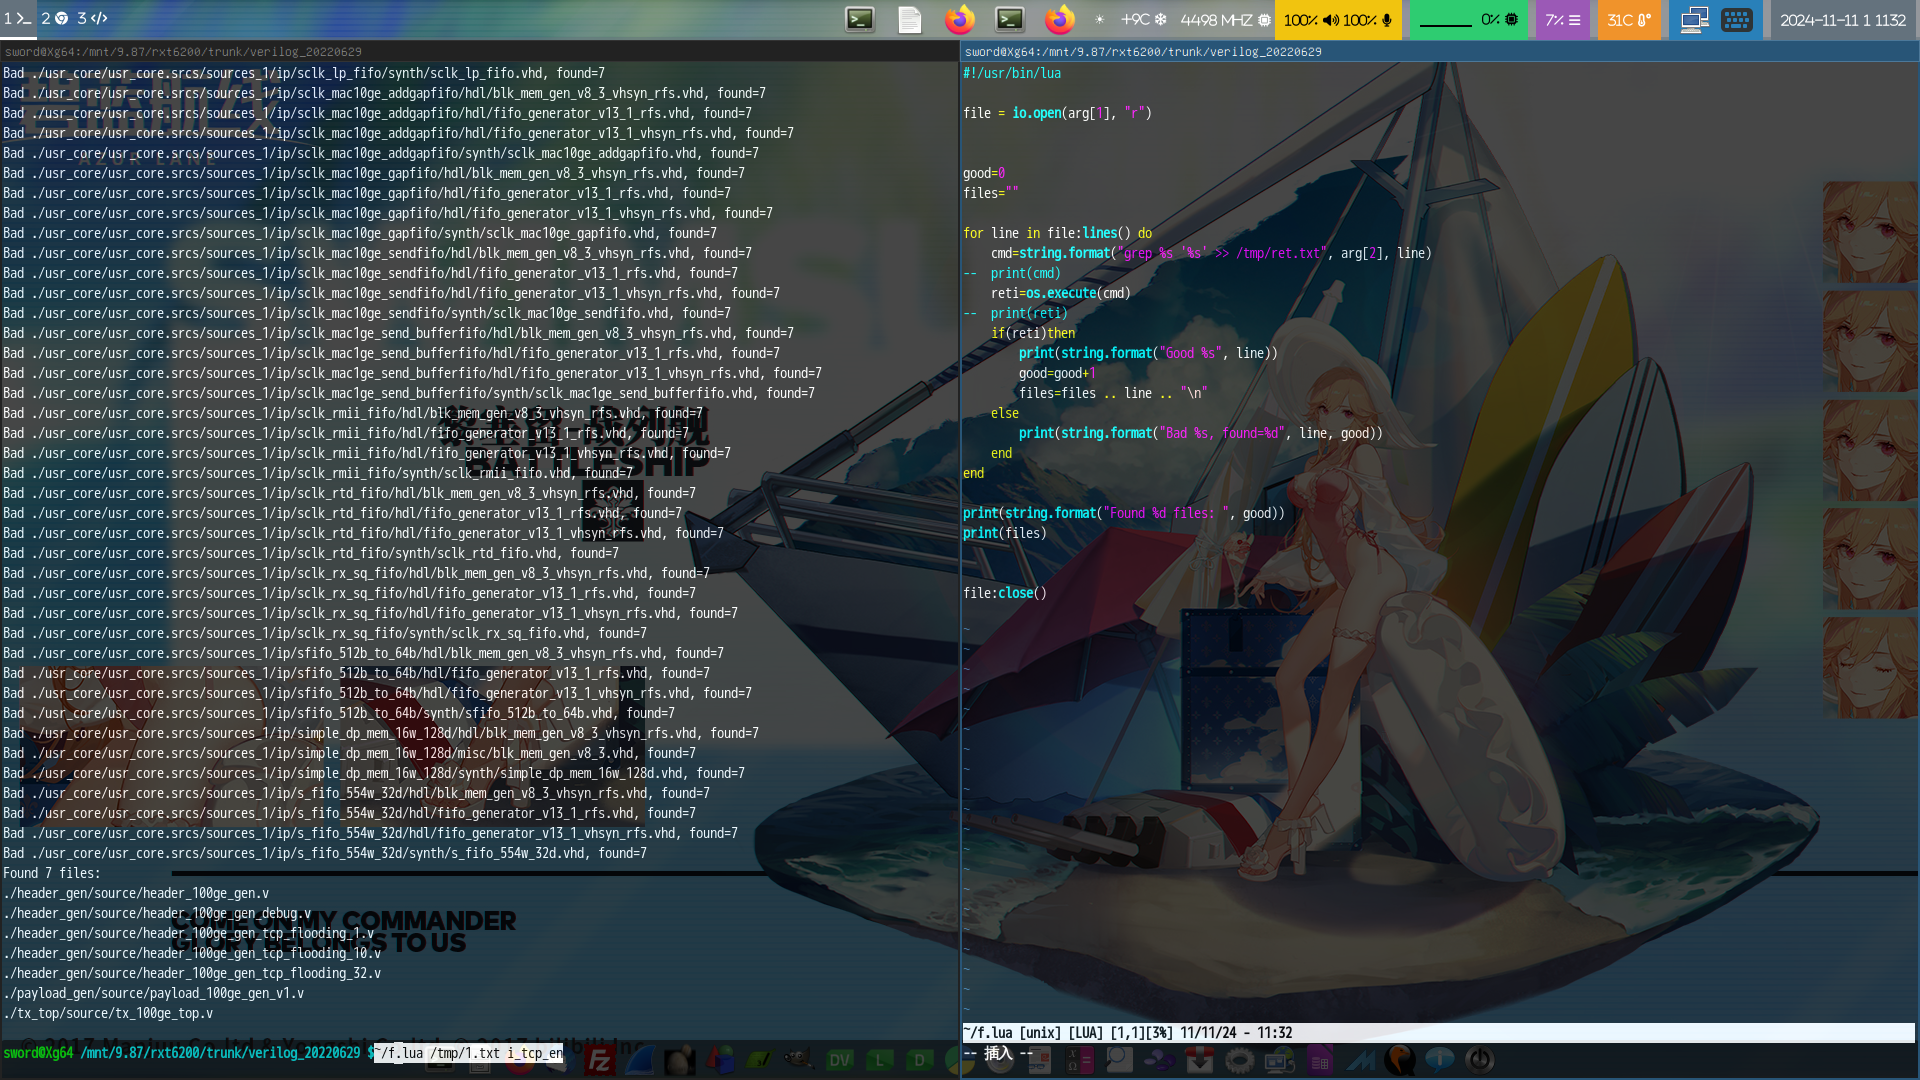Click the 4498 MHZ CPU frequency widget

tap(1225, 19)
